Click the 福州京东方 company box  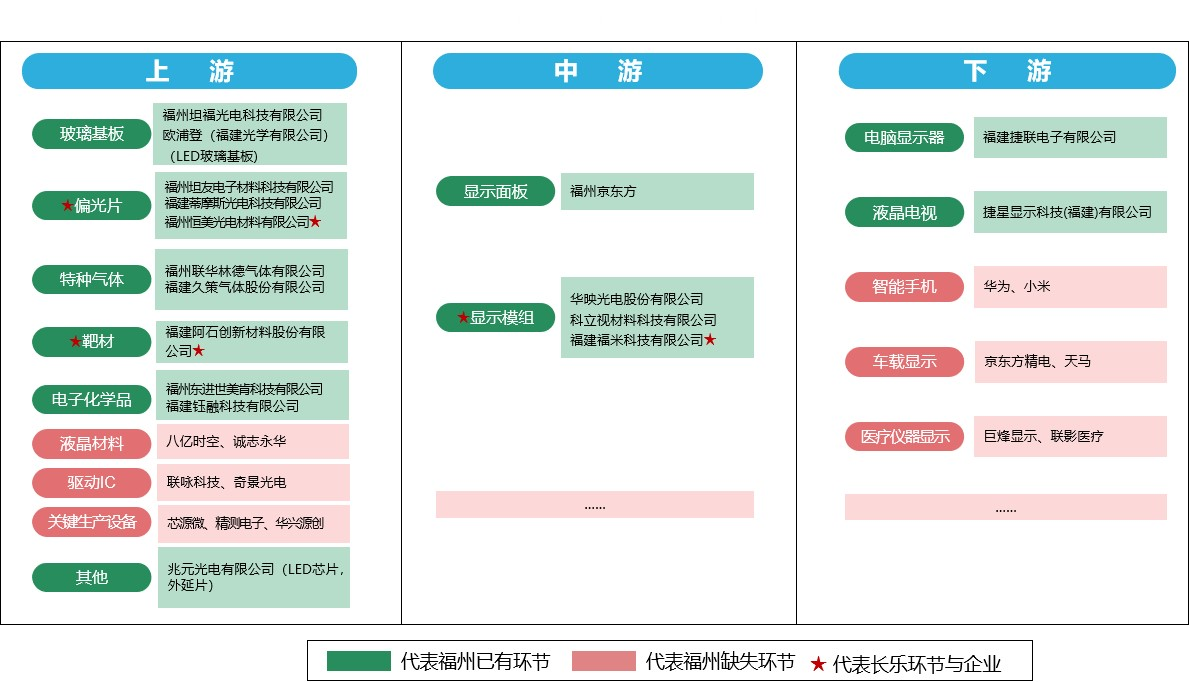point(657,191)
